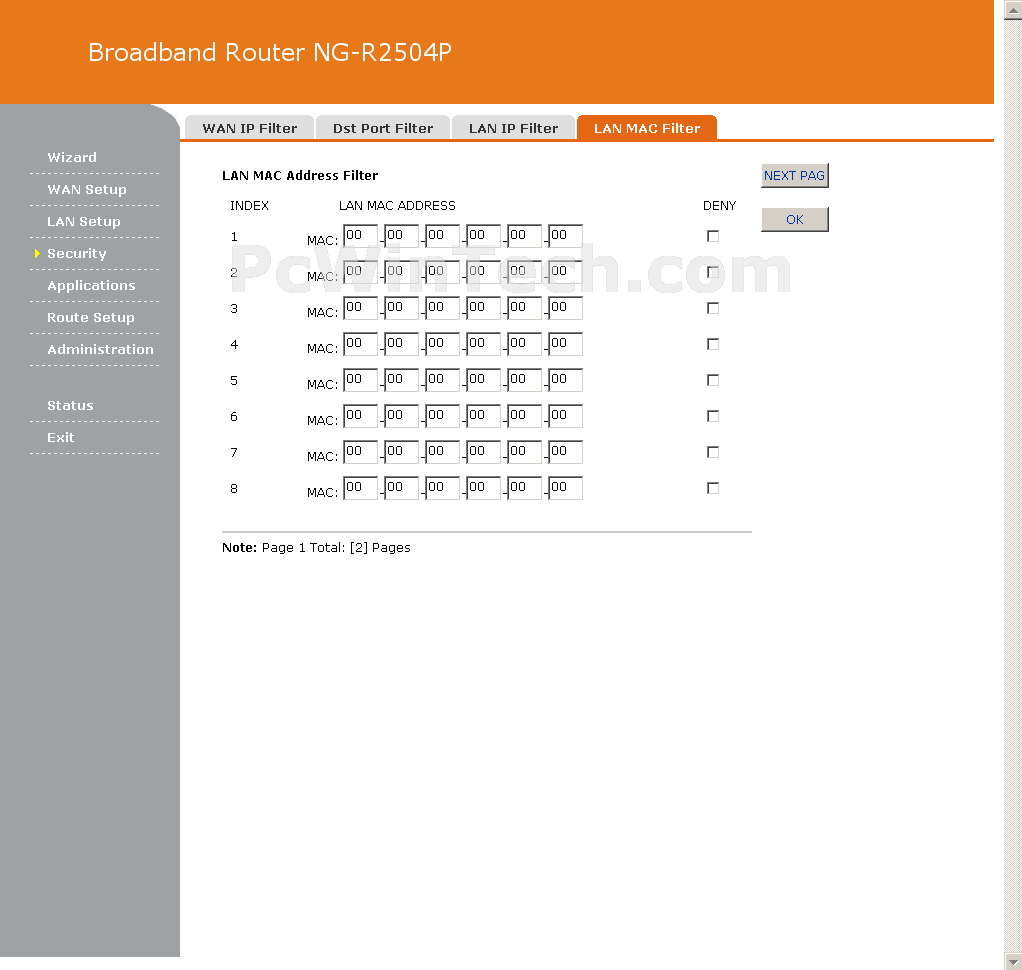
Task: Click fourth MAC octet field of row 4
Action: 484,343
